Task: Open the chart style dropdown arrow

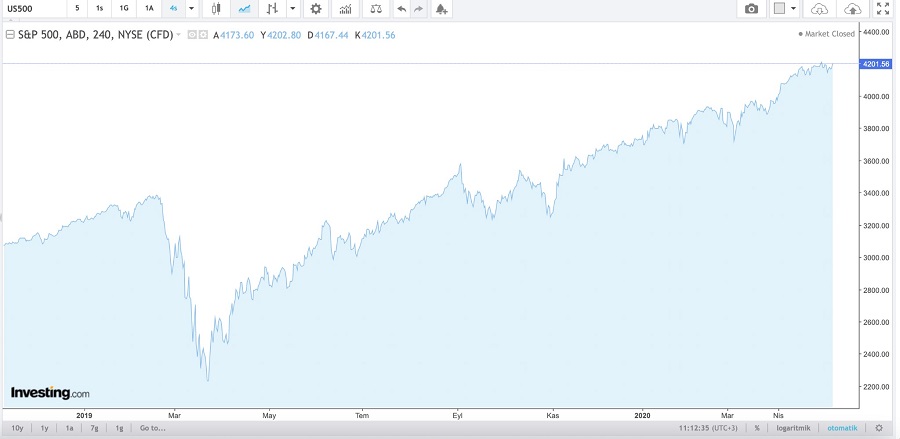Action: [x=293, y=9]
